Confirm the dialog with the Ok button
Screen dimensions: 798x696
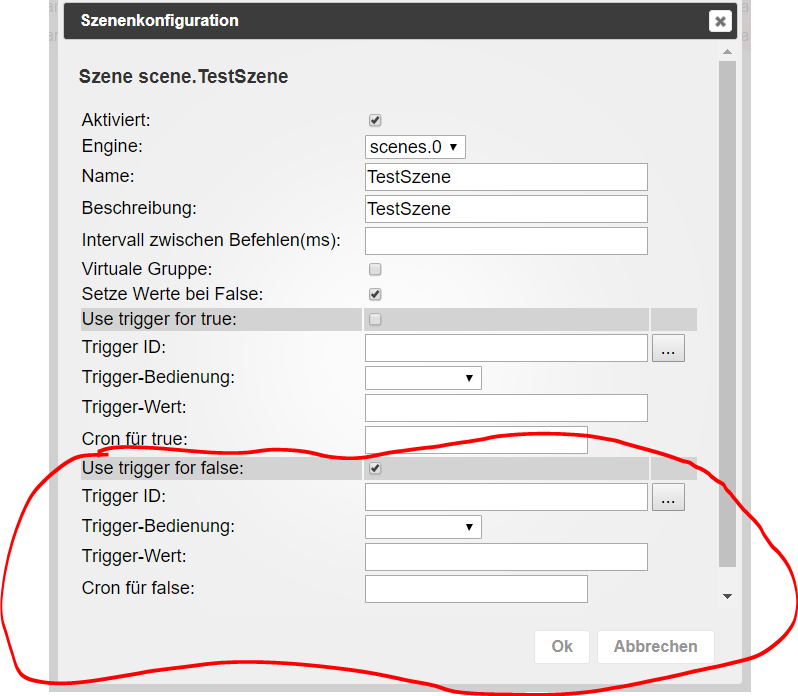click(562, 647)
